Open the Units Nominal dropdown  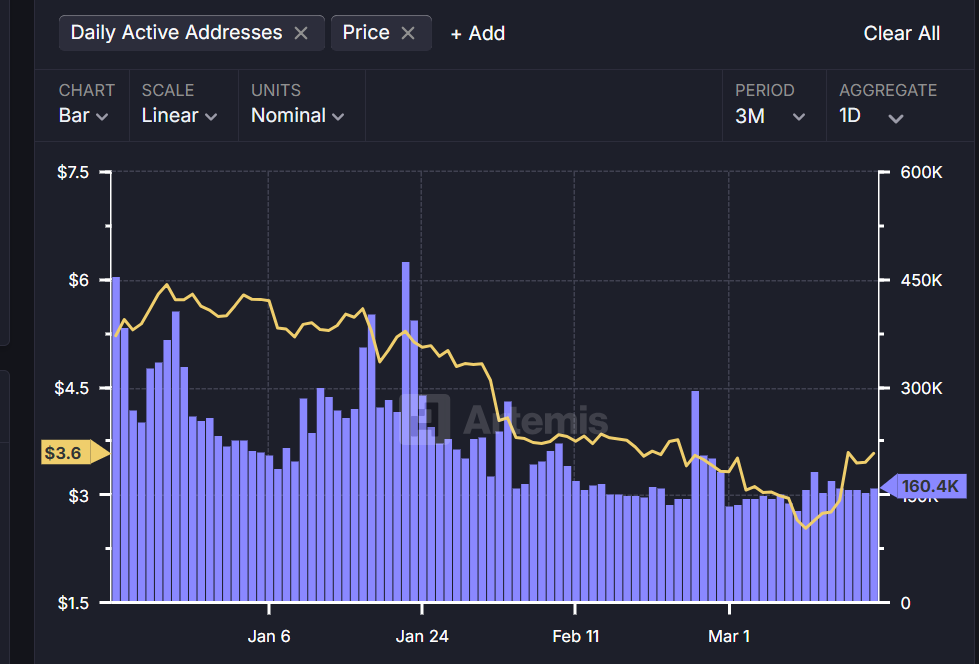(297, 116)
